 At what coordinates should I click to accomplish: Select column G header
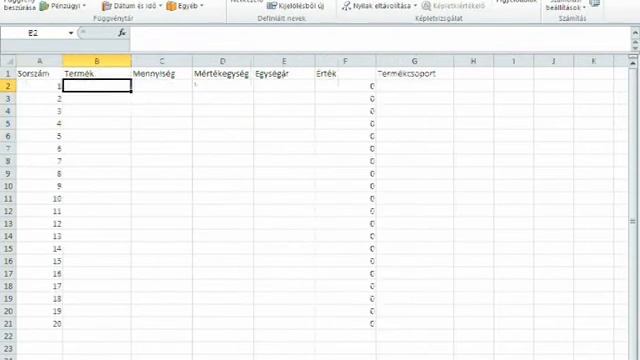point(414,61)
